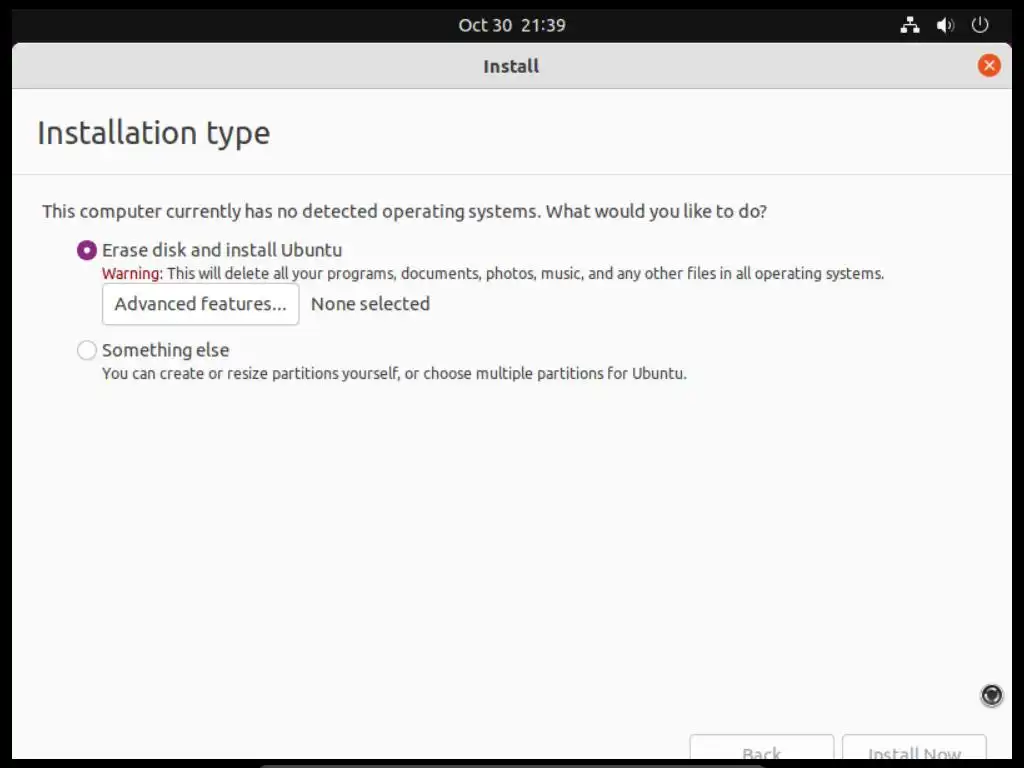Open the power menu icon
The width and height of the screenshot is (1024, 768).
pos(980,25)
